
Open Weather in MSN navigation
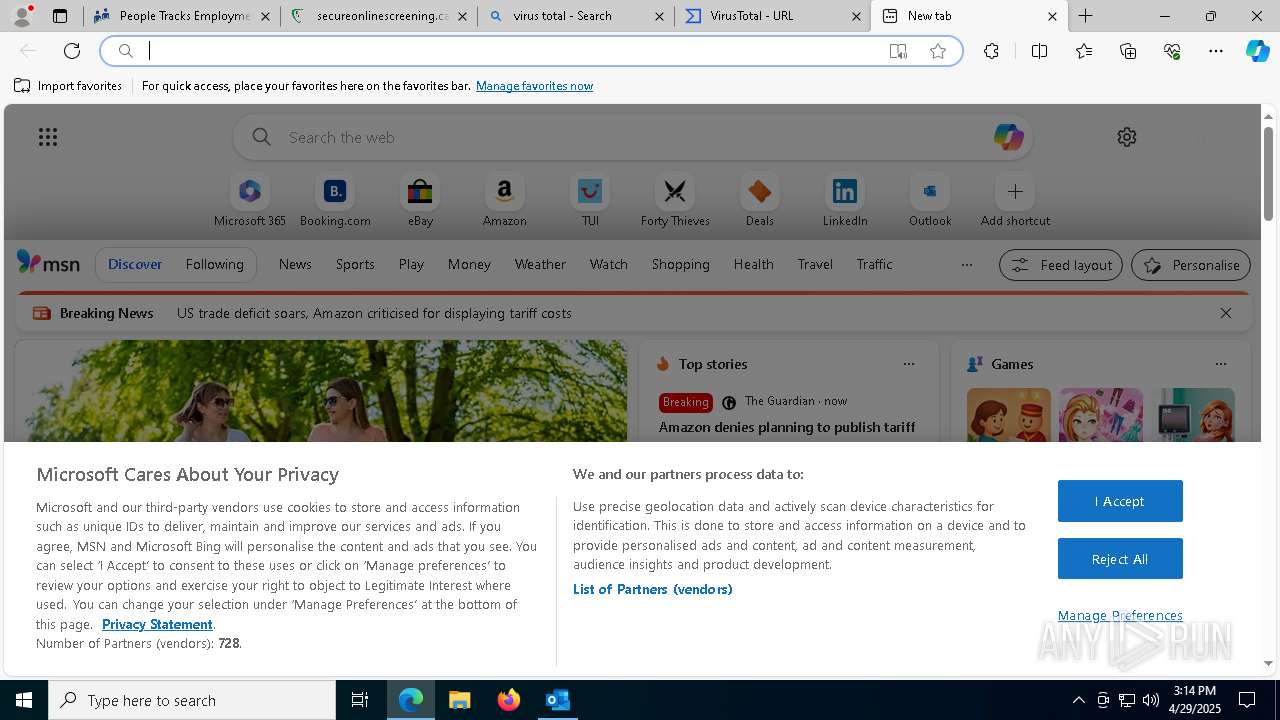click(x=540, y=264)
